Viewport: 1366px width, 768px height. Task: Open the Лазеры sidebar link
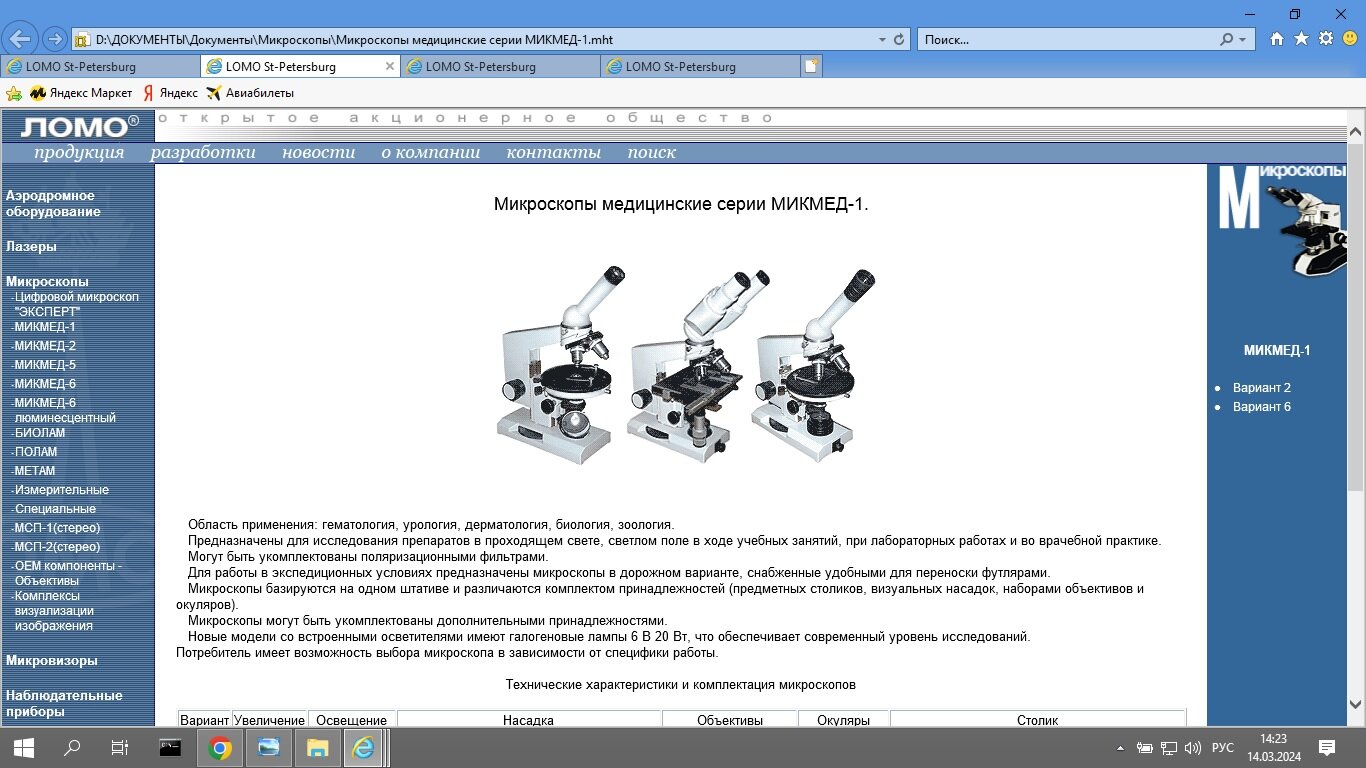[x=31, y=246]
